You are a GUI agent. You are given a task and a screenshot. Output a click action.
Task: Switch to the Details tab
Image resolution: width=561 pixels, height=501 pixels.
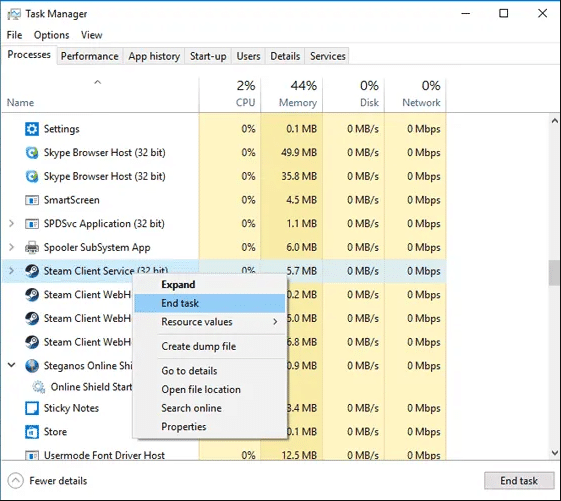tap(285, 56)
